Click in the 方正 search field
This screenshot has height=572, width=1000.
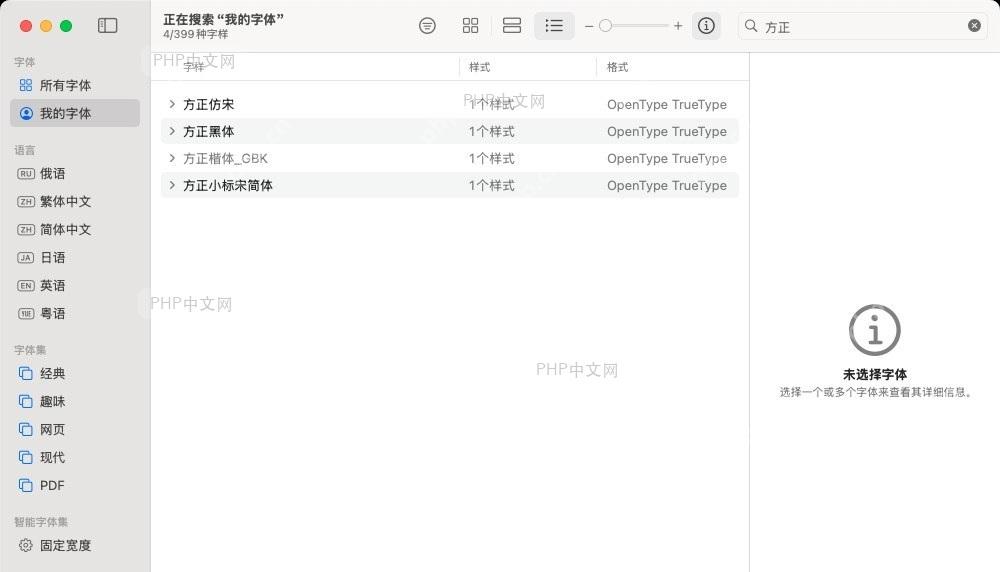click(x=864, y=26)
